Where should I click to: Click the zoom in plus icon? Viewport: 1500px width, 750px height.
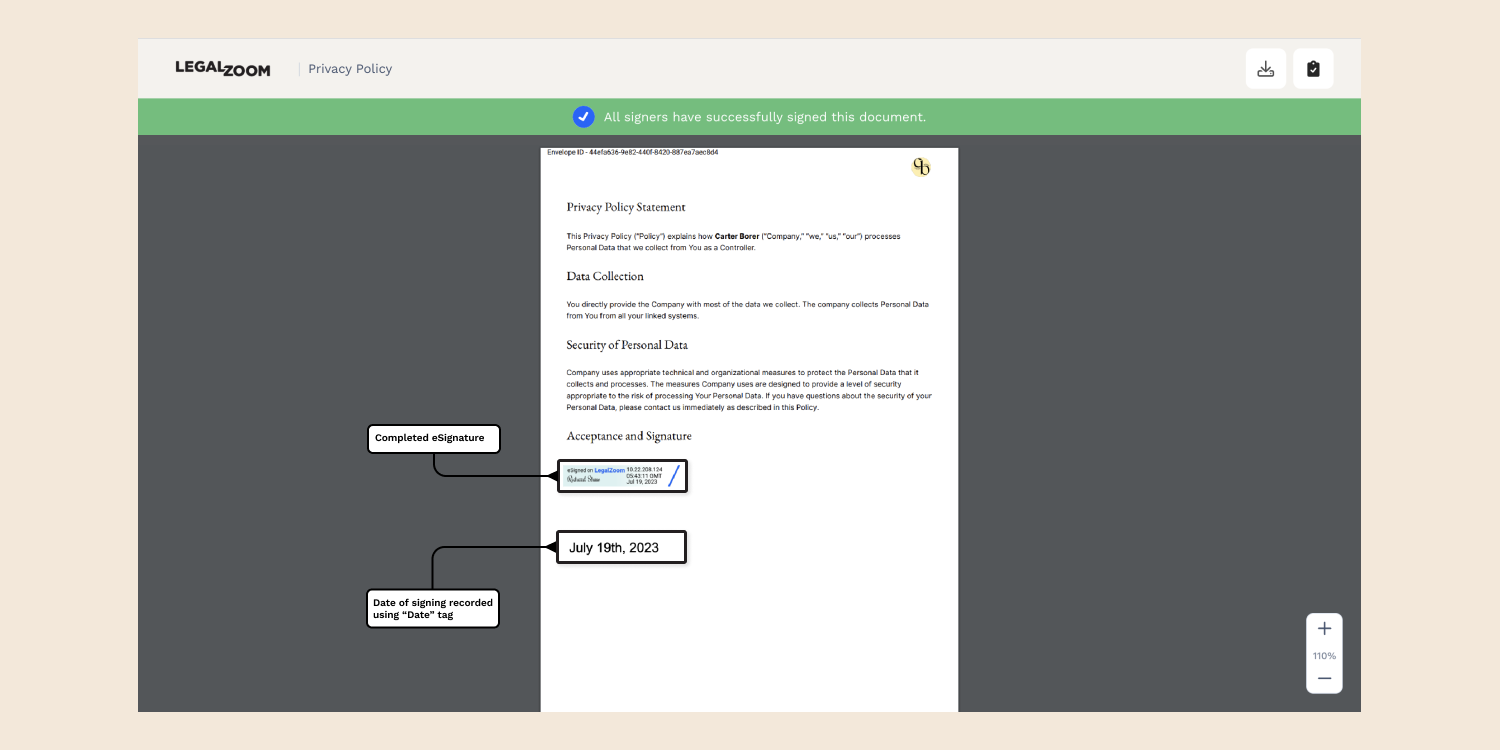(x=1324, y=628)
